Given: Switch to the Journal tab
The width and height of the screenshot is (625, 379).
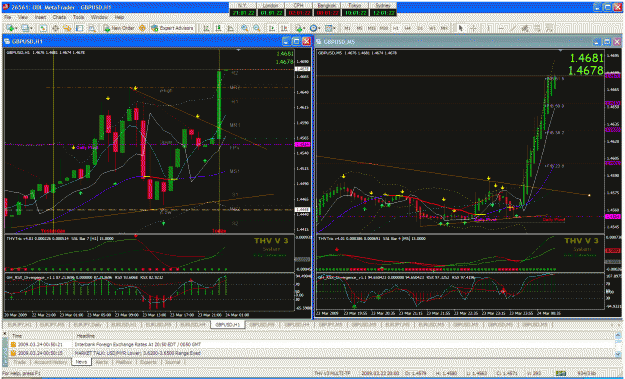Looking at the screenshot, I should (x=172, y=362).
